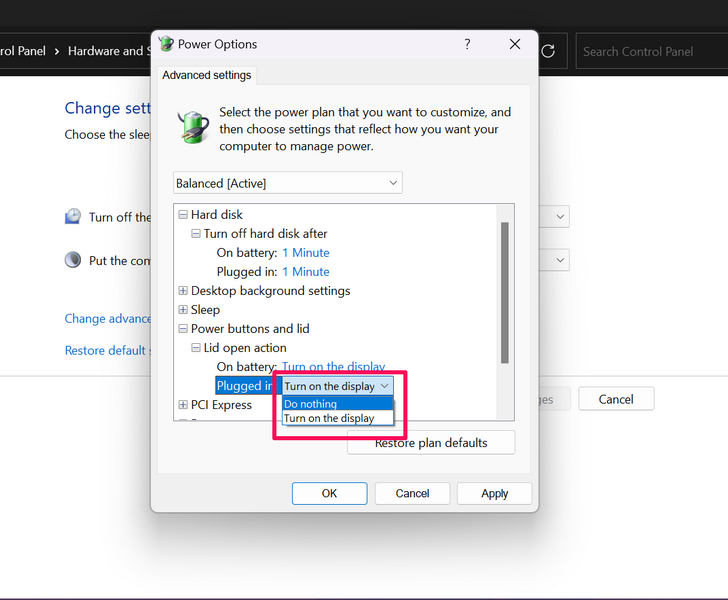This screenshot has height=600, width=728.
Task: Click the monitor icon beside Turn off the display
Action: click(73, 217)
